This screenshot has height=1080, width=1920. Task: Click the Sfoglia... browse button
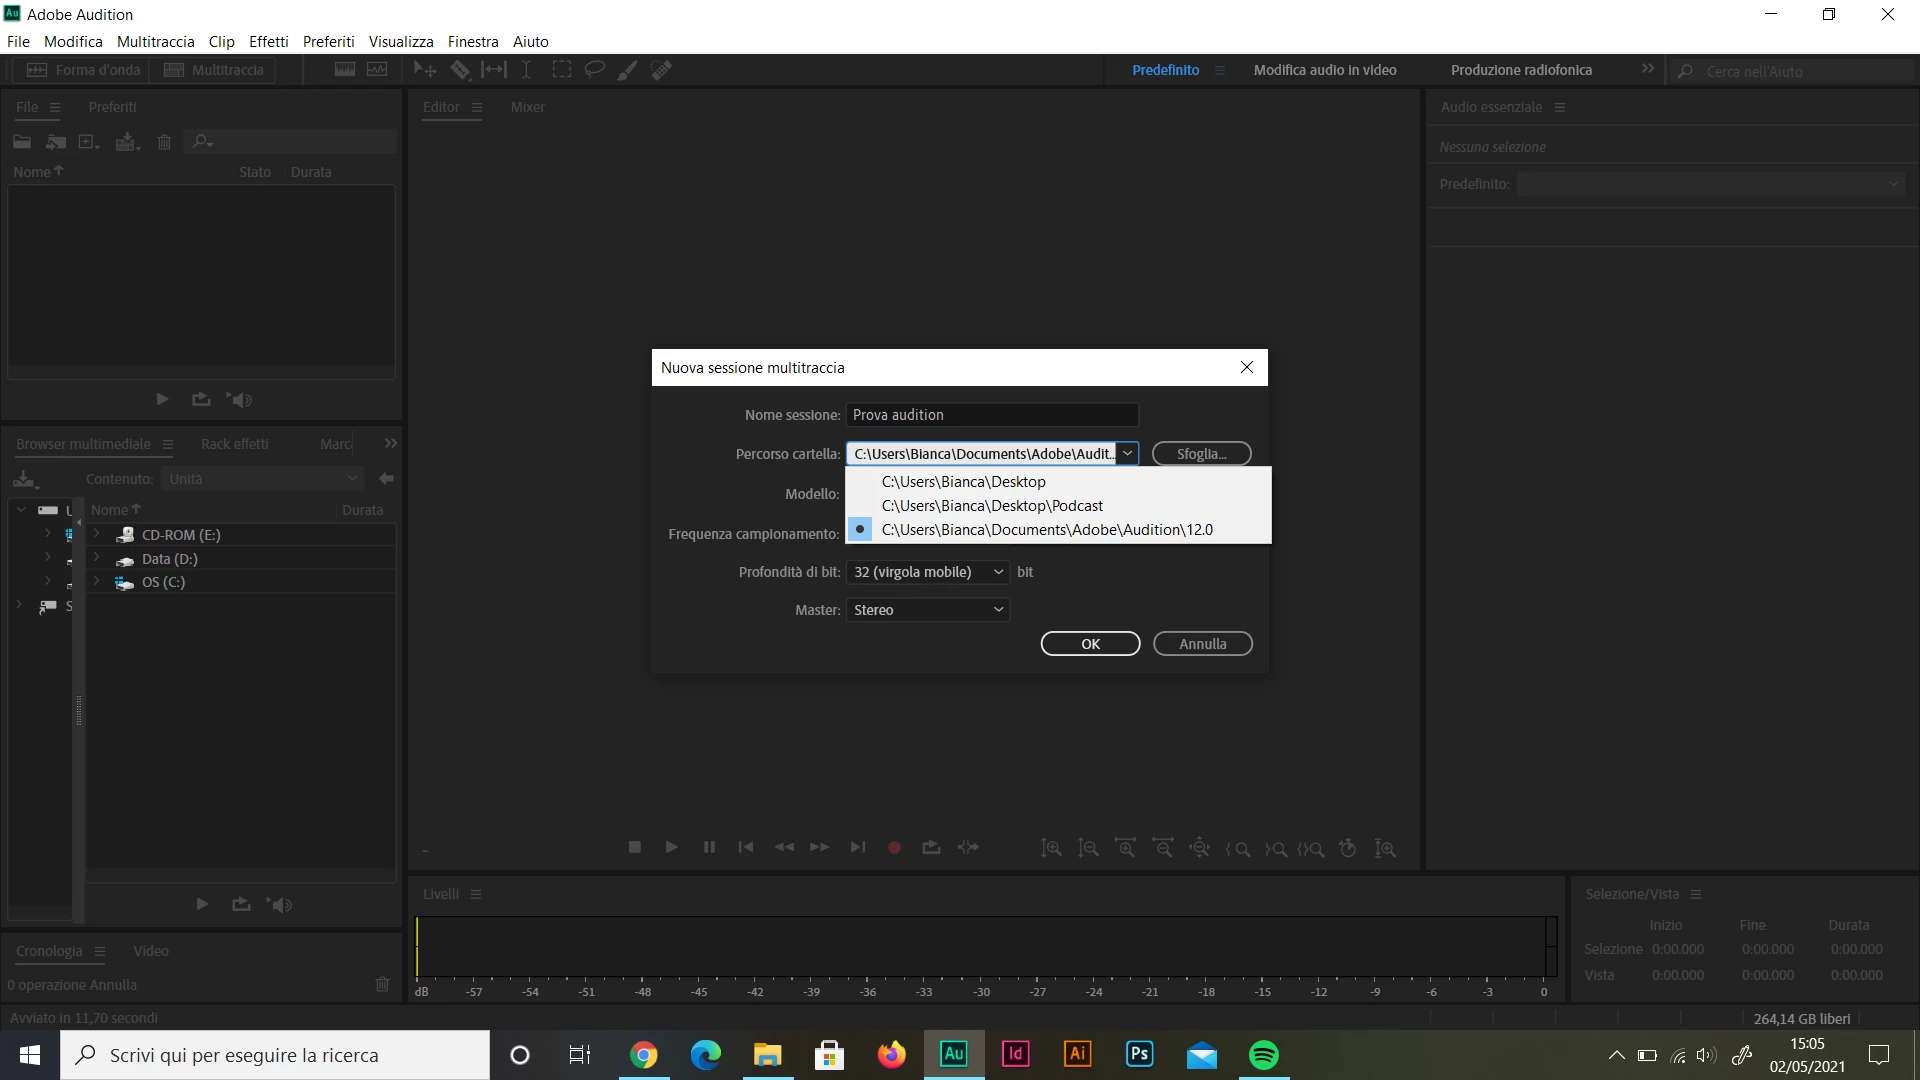click(x=1201, y=454)
